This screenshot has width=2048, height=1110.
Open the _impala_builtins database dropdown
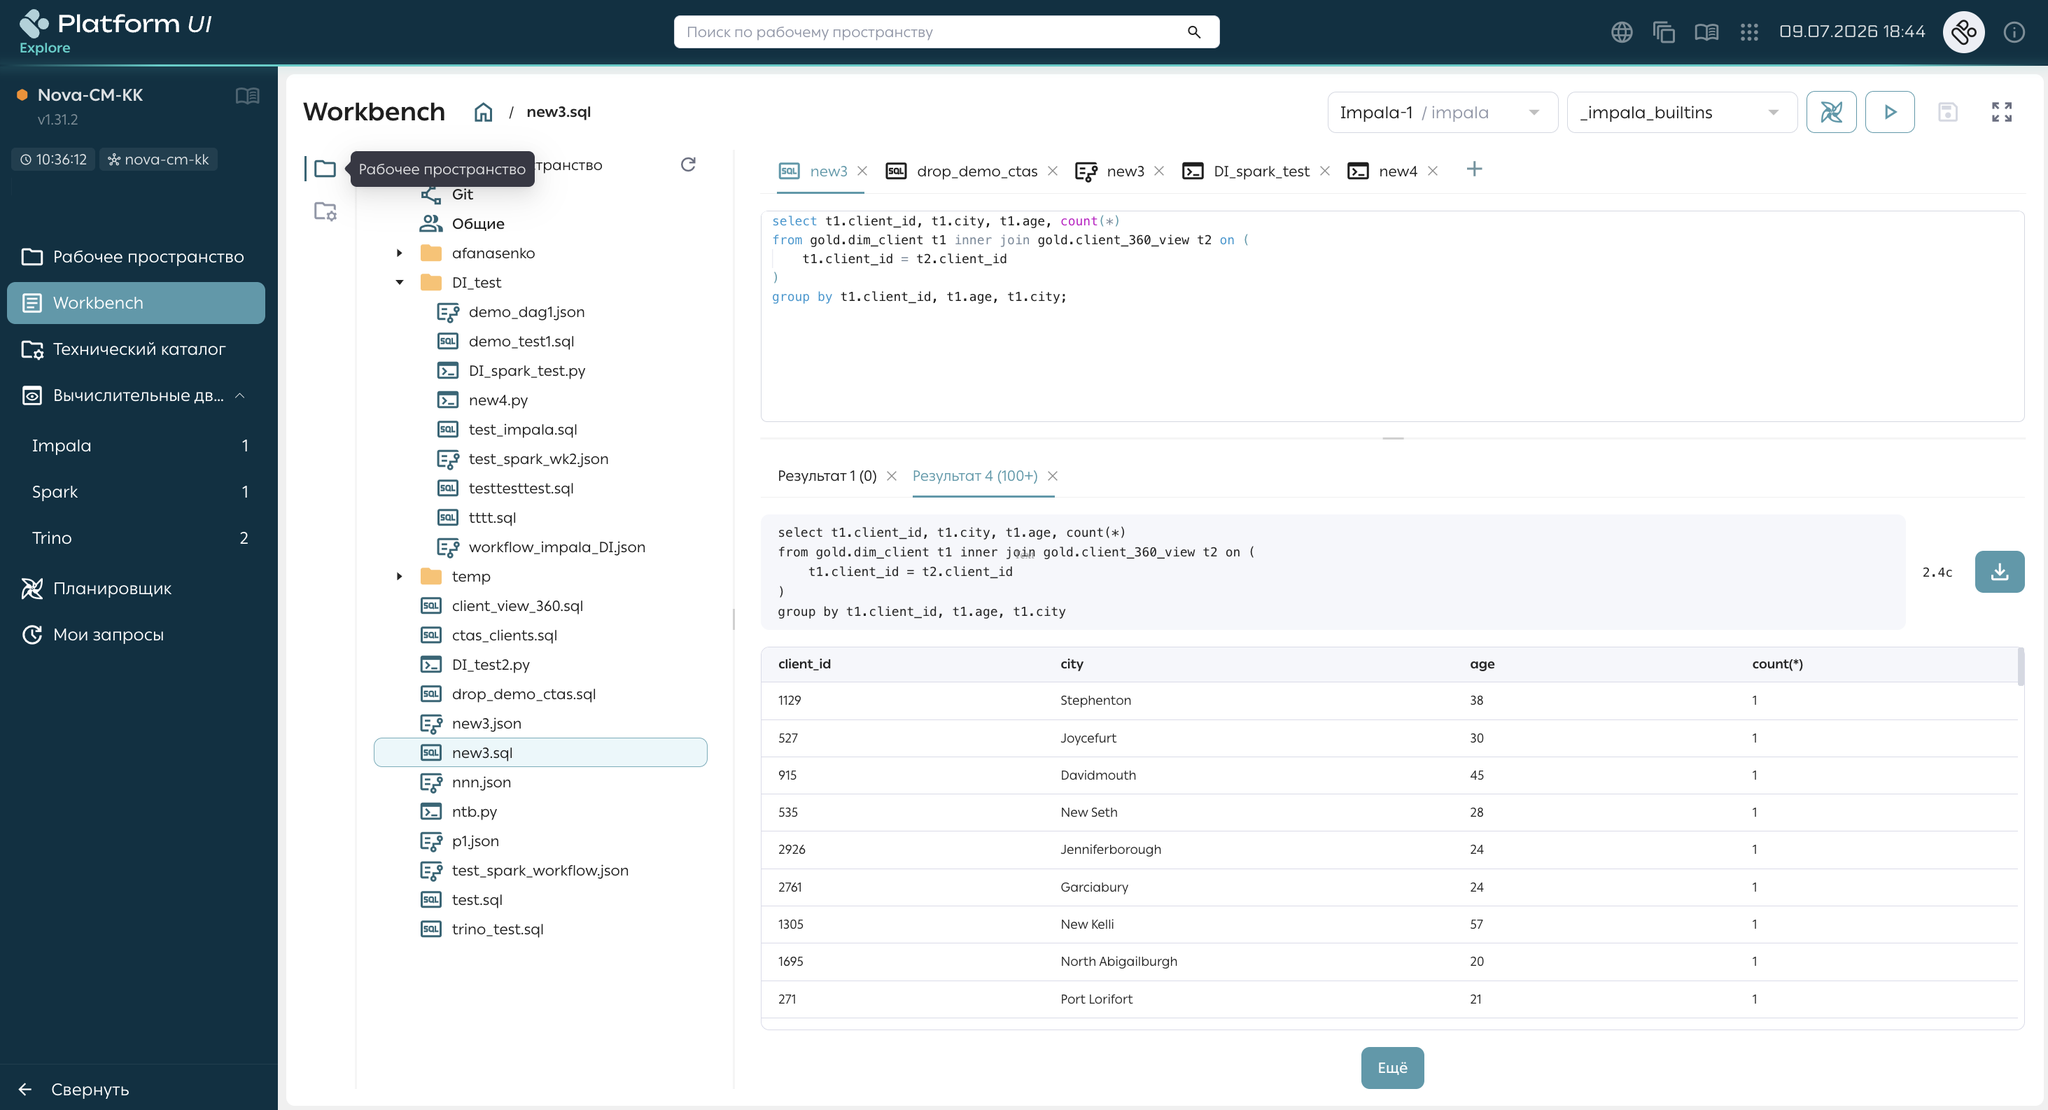coord(1681,112)
